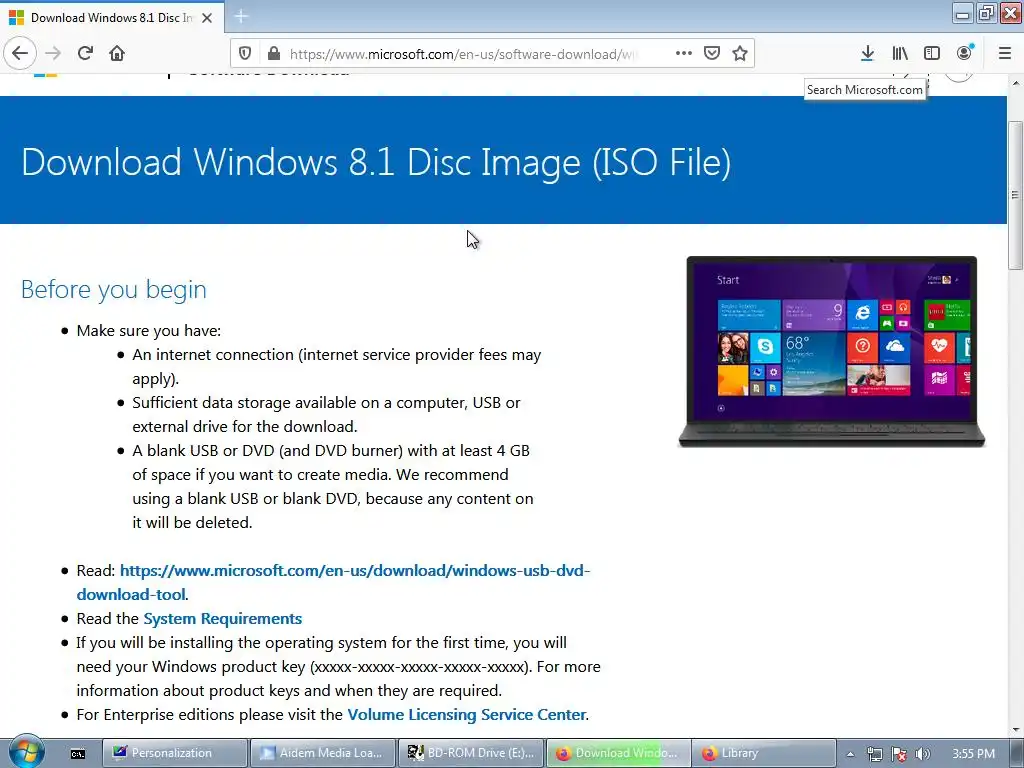Switch to Personalization taskbar window

[x=175, y=753]
